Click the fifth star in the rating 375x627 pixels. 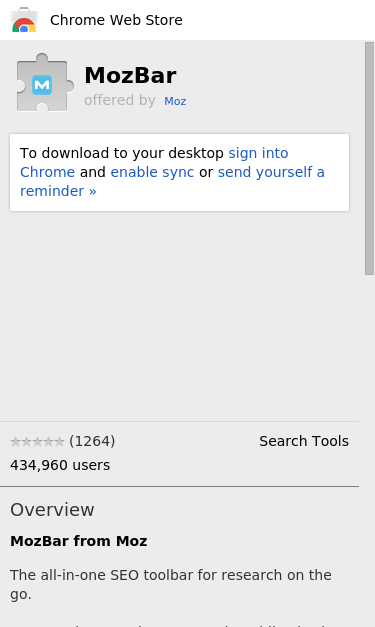[x=59, y=442]
